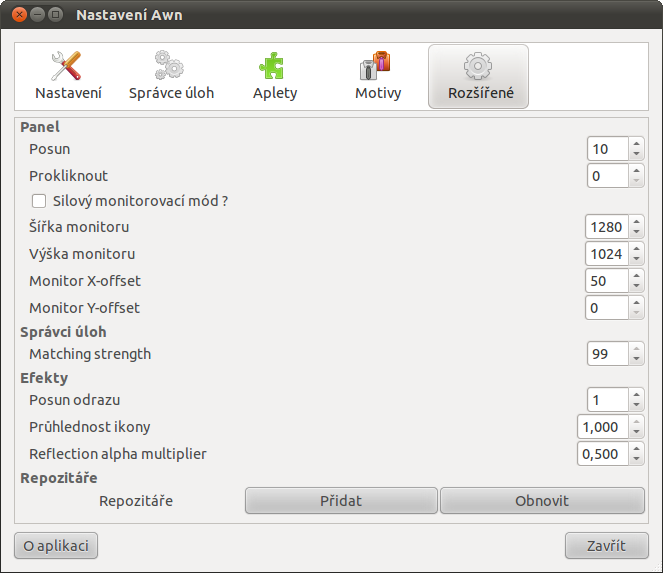Close the Nastavení Awn window
The image size is (663, 573).
19,15
